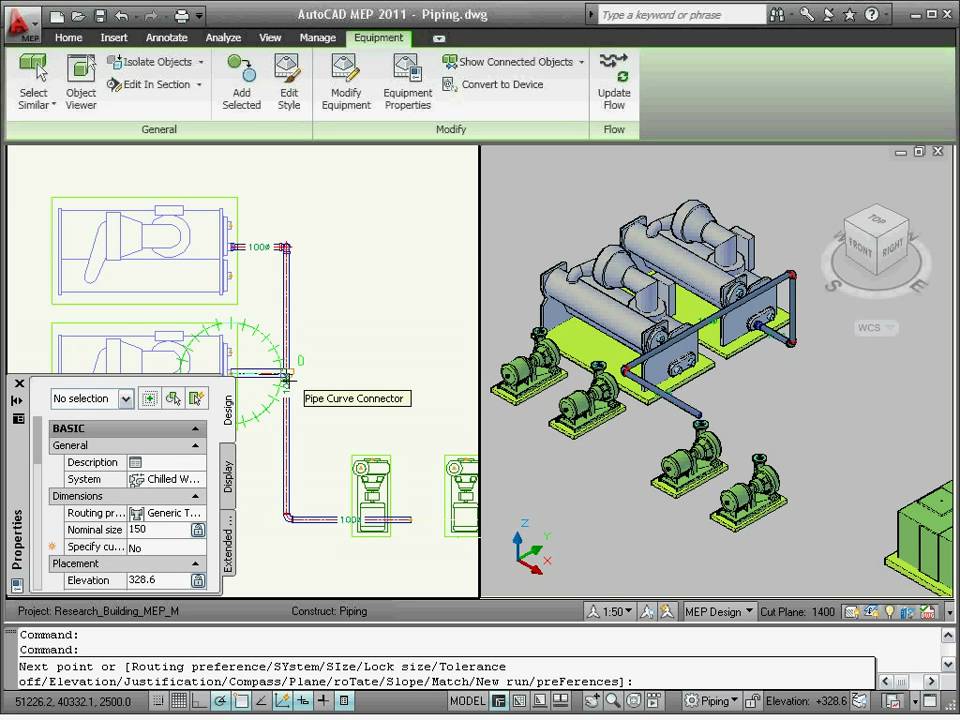
Task: Open the Manage ribbon tab
Action: [x=317, y=38]
